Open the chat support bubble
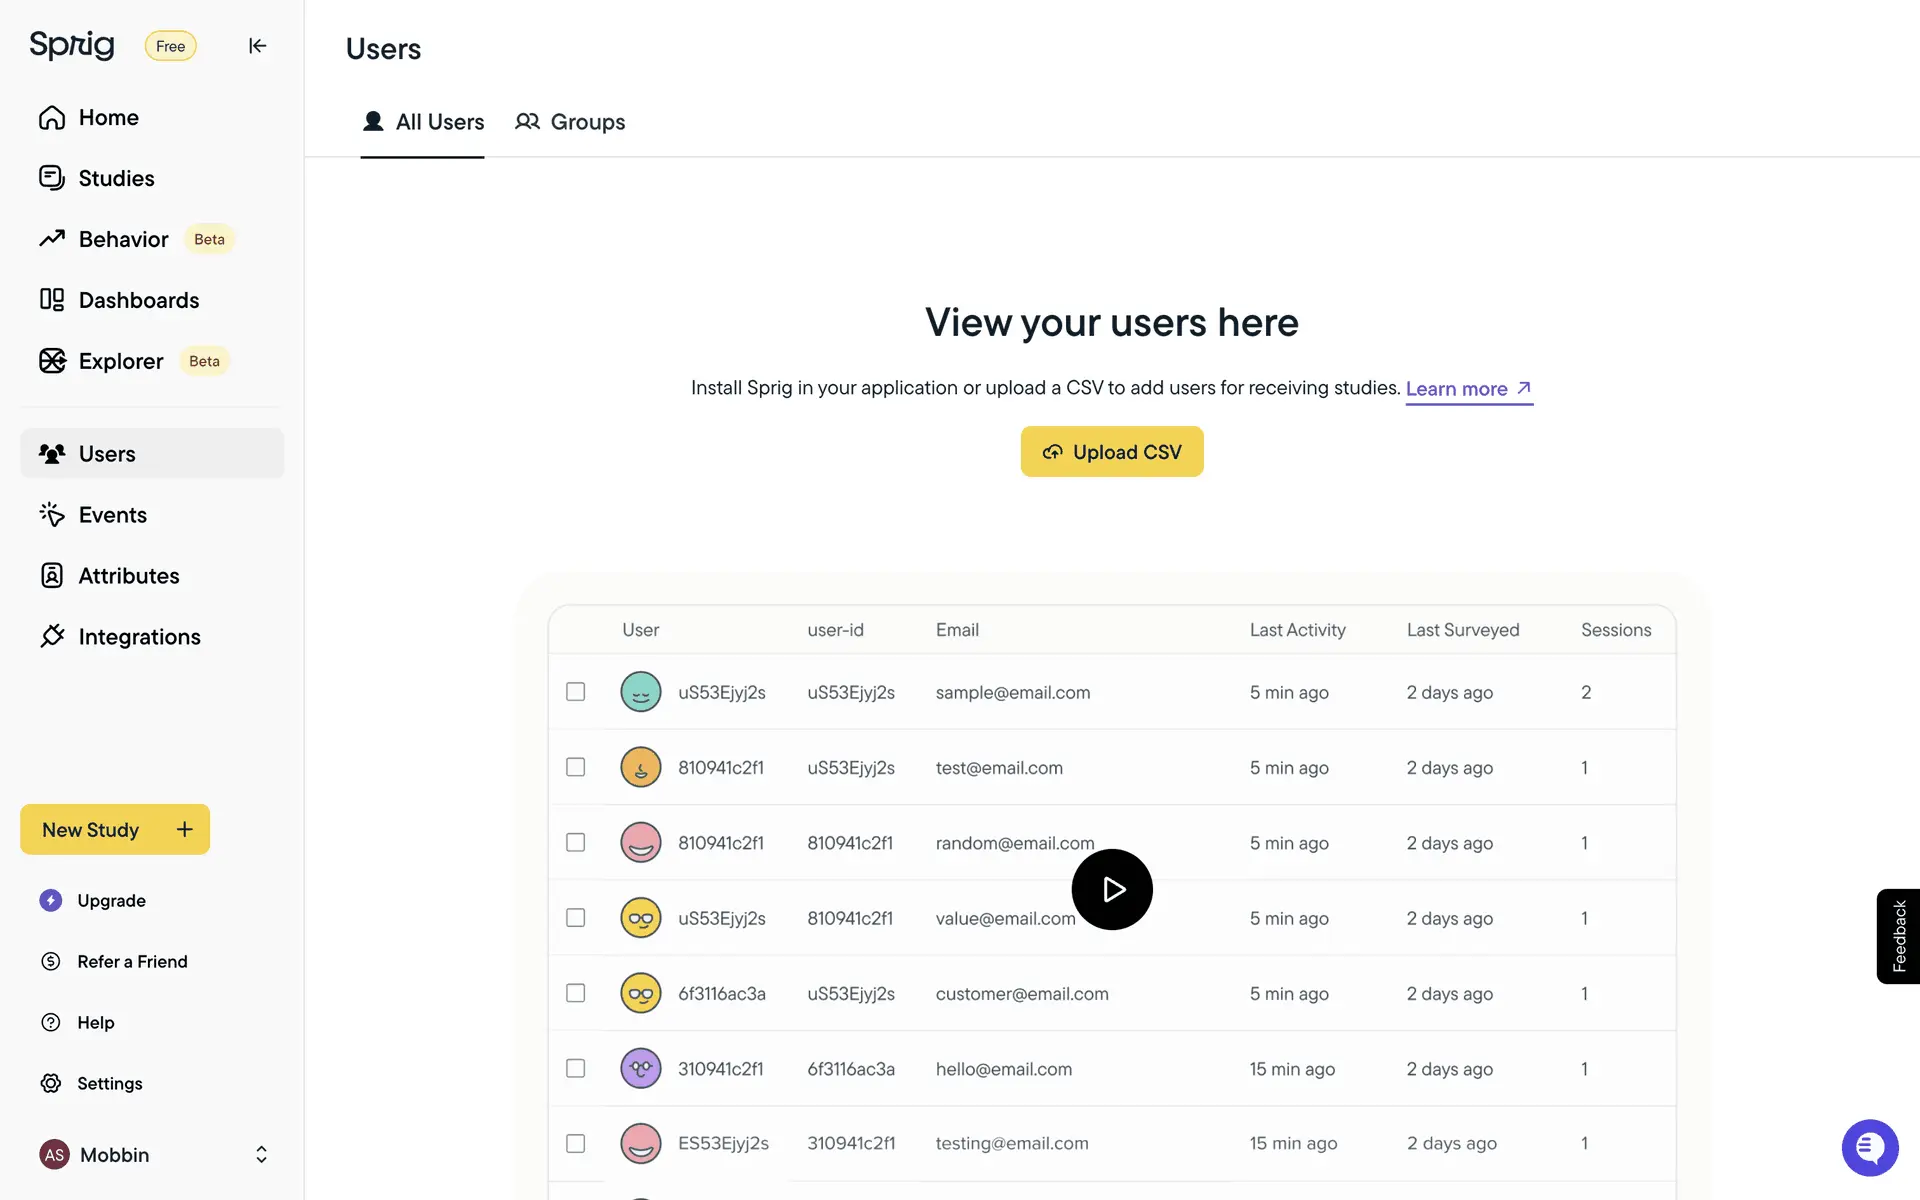Viewport: 1920px width, 1200px height. (x=1869, y=1147)
